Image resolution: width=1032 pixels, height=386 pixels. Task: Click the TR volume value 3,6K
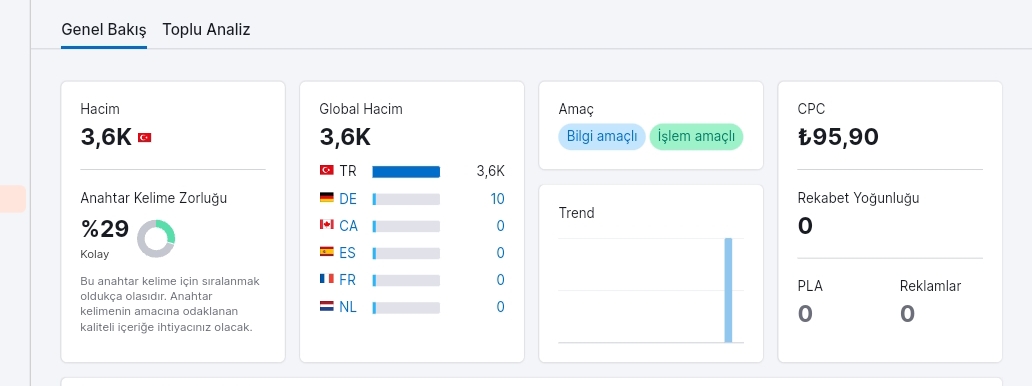point(490,172)
